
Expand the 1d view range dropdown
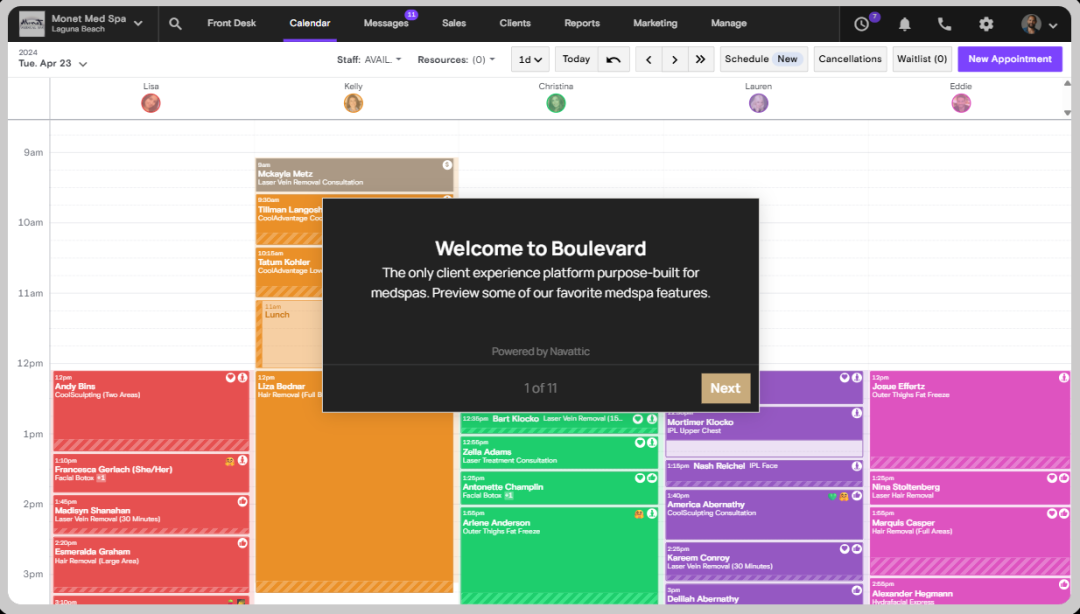point(529,60)
